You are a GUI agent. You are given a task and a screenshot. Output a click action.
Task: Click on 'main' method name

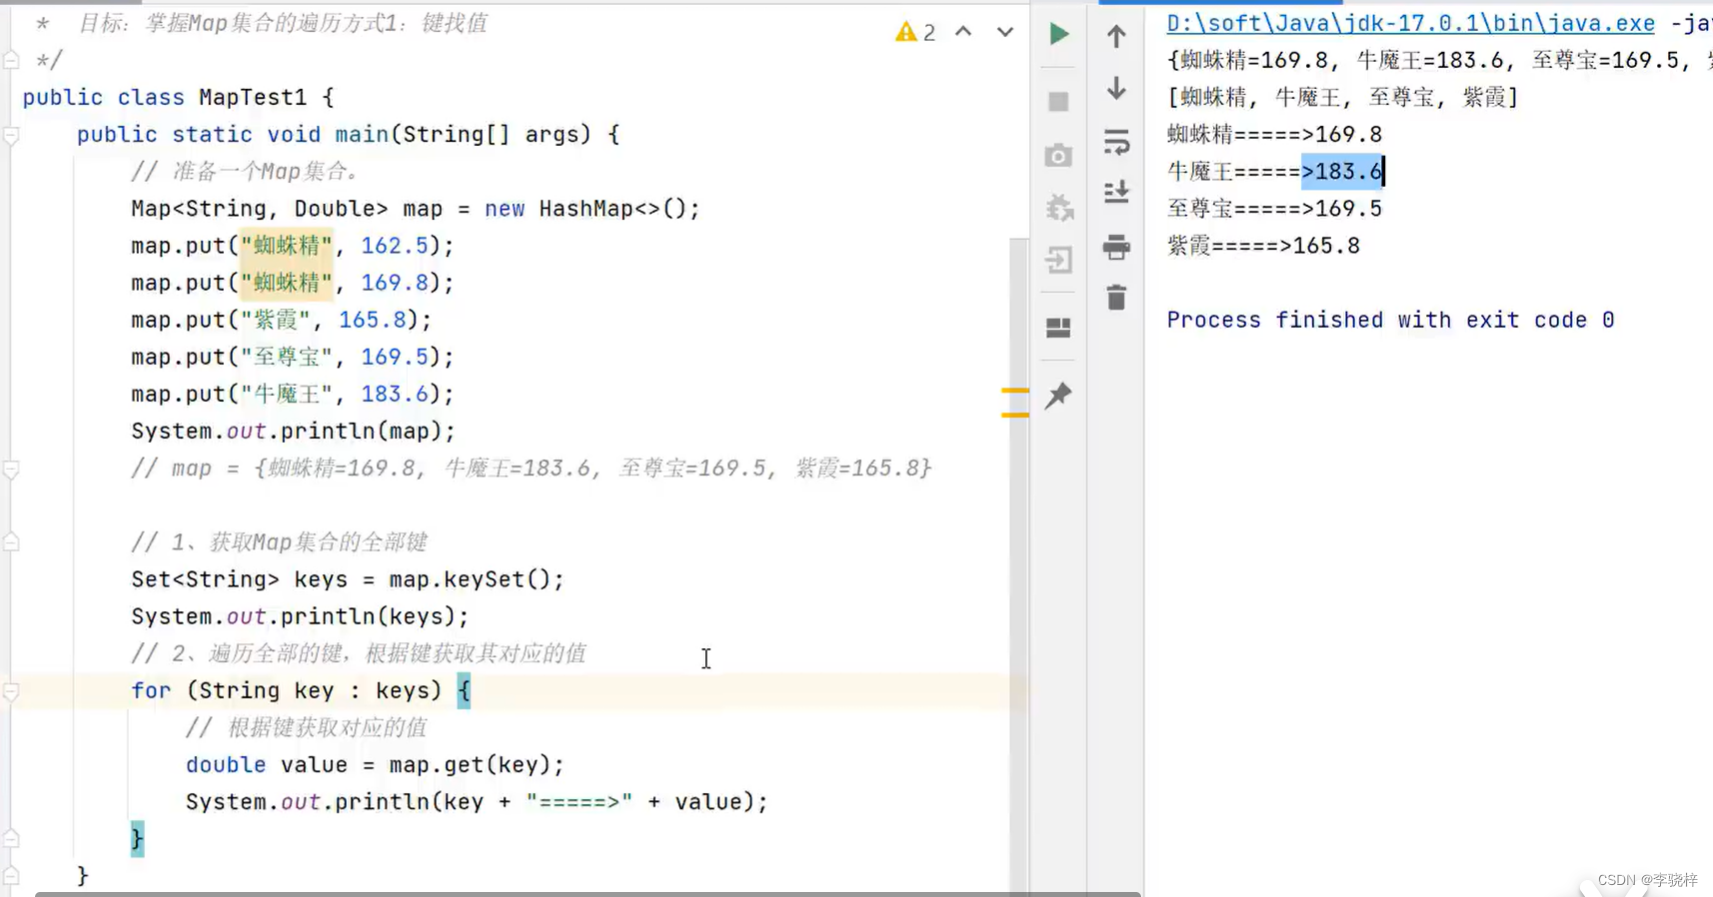pos(361,134)
